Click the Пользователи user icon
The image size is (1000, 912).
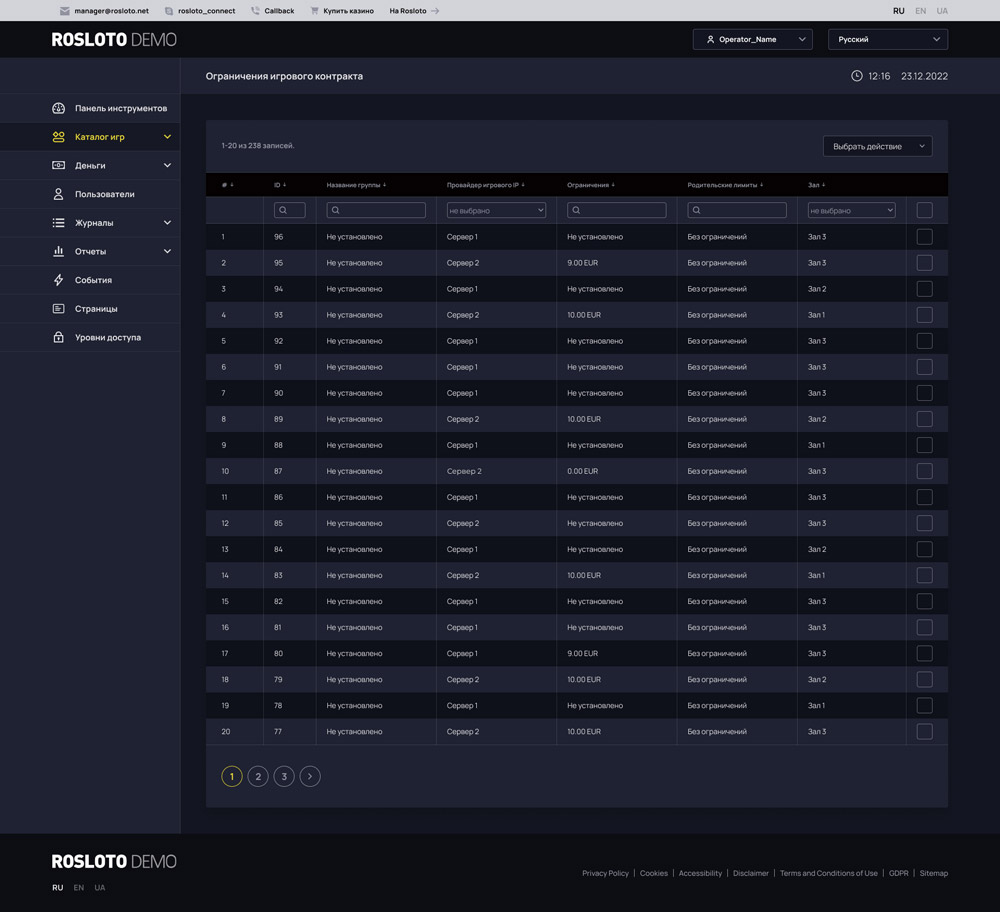58,194
